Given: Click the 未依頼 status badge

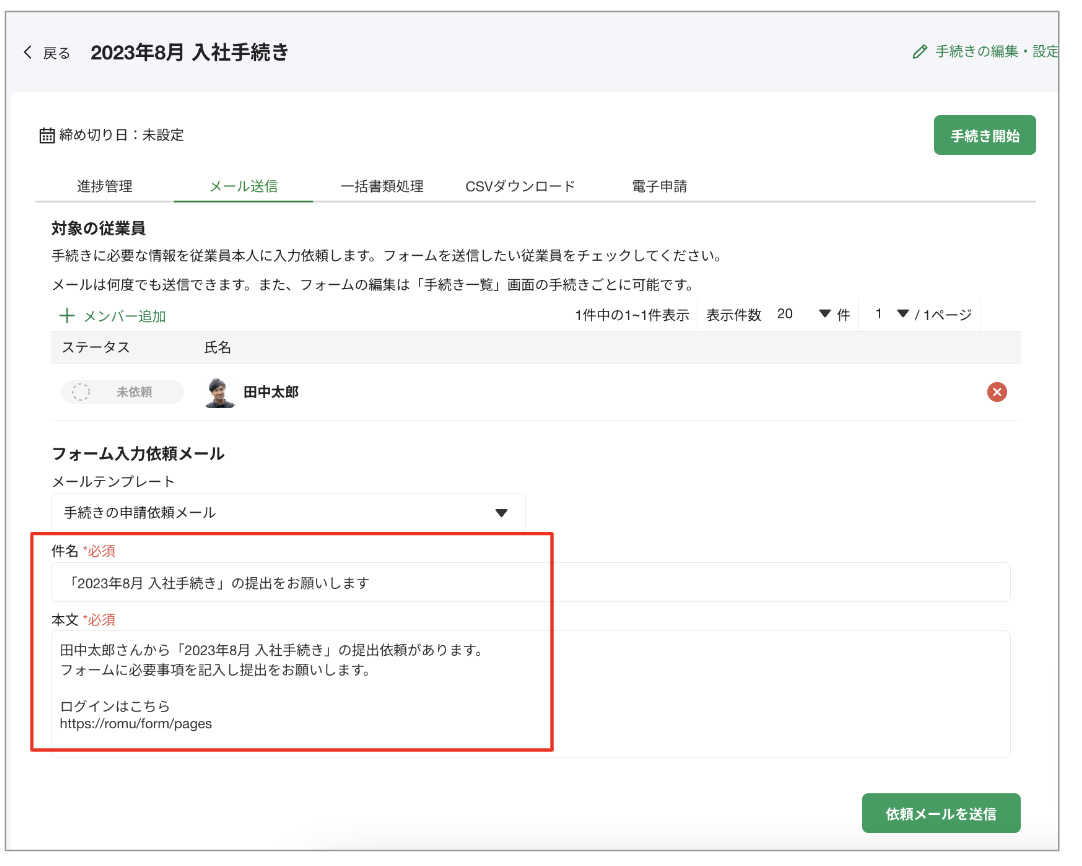Looking at the screenshot, I should pyautogui.click(x=122, y=392).
